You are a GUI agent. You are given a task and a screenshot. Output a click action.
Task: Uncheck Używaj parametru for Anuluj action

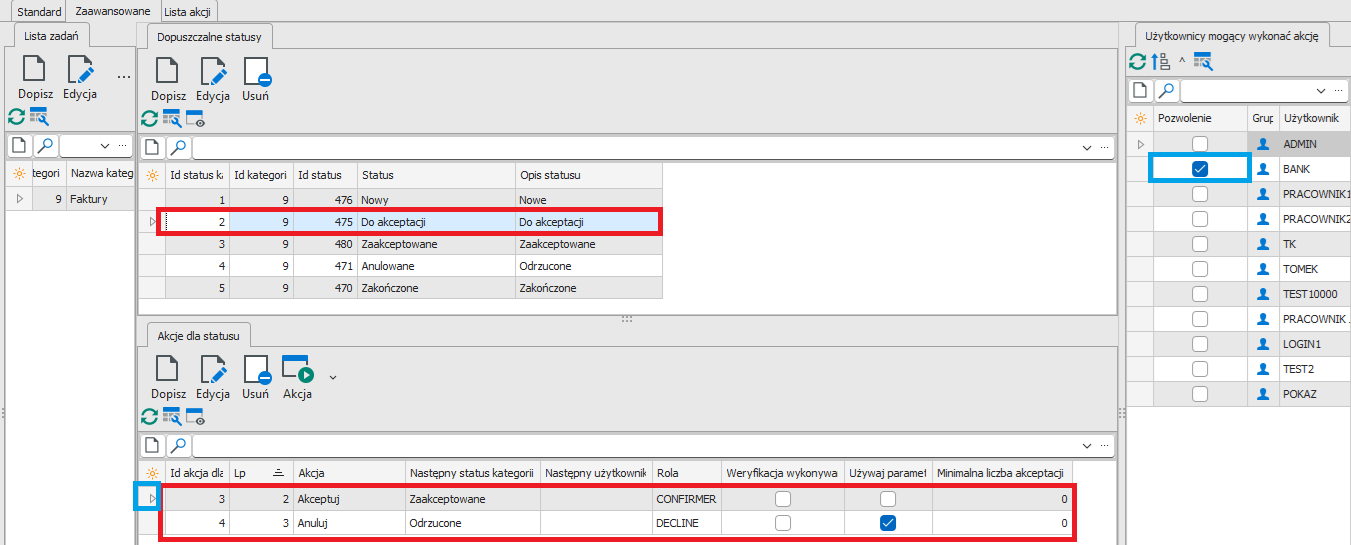[x=887, y=522]
